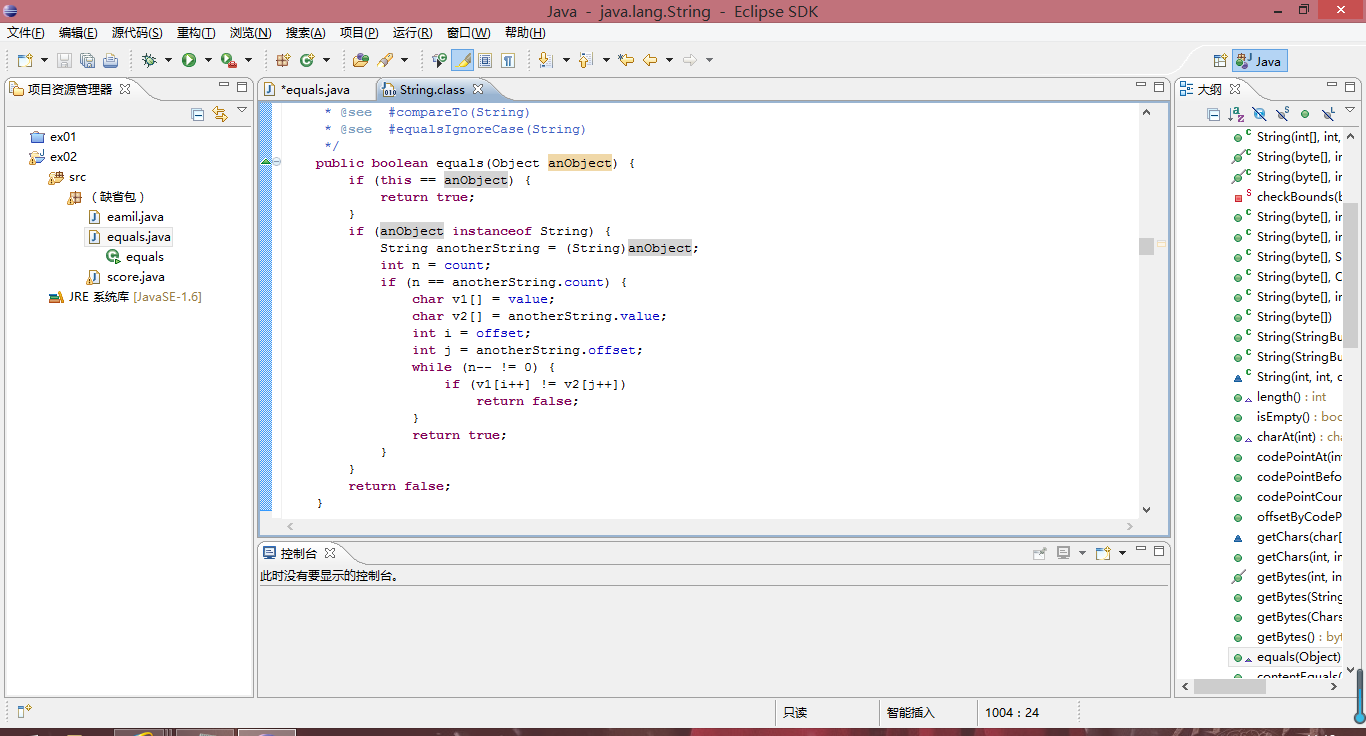This screenshot has height=736, width=1366.
Task: Click the Open Perspective icon
Action: pos(1220,61)
